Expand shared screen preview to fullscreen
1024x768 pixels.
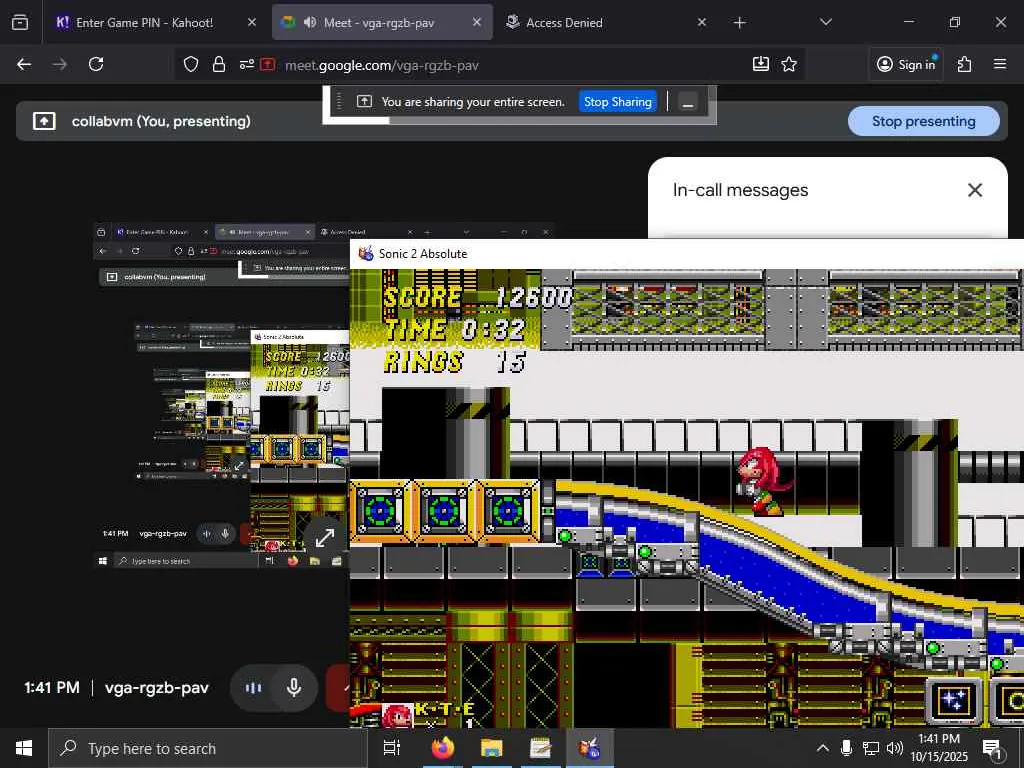pos(325,537)
